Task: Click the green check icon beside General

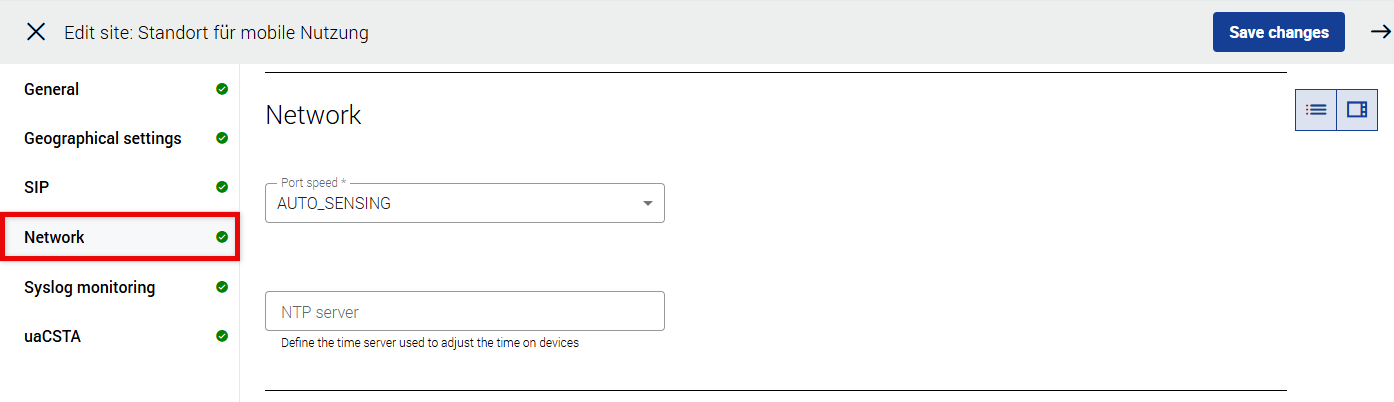Action: (x=222, y=89)
